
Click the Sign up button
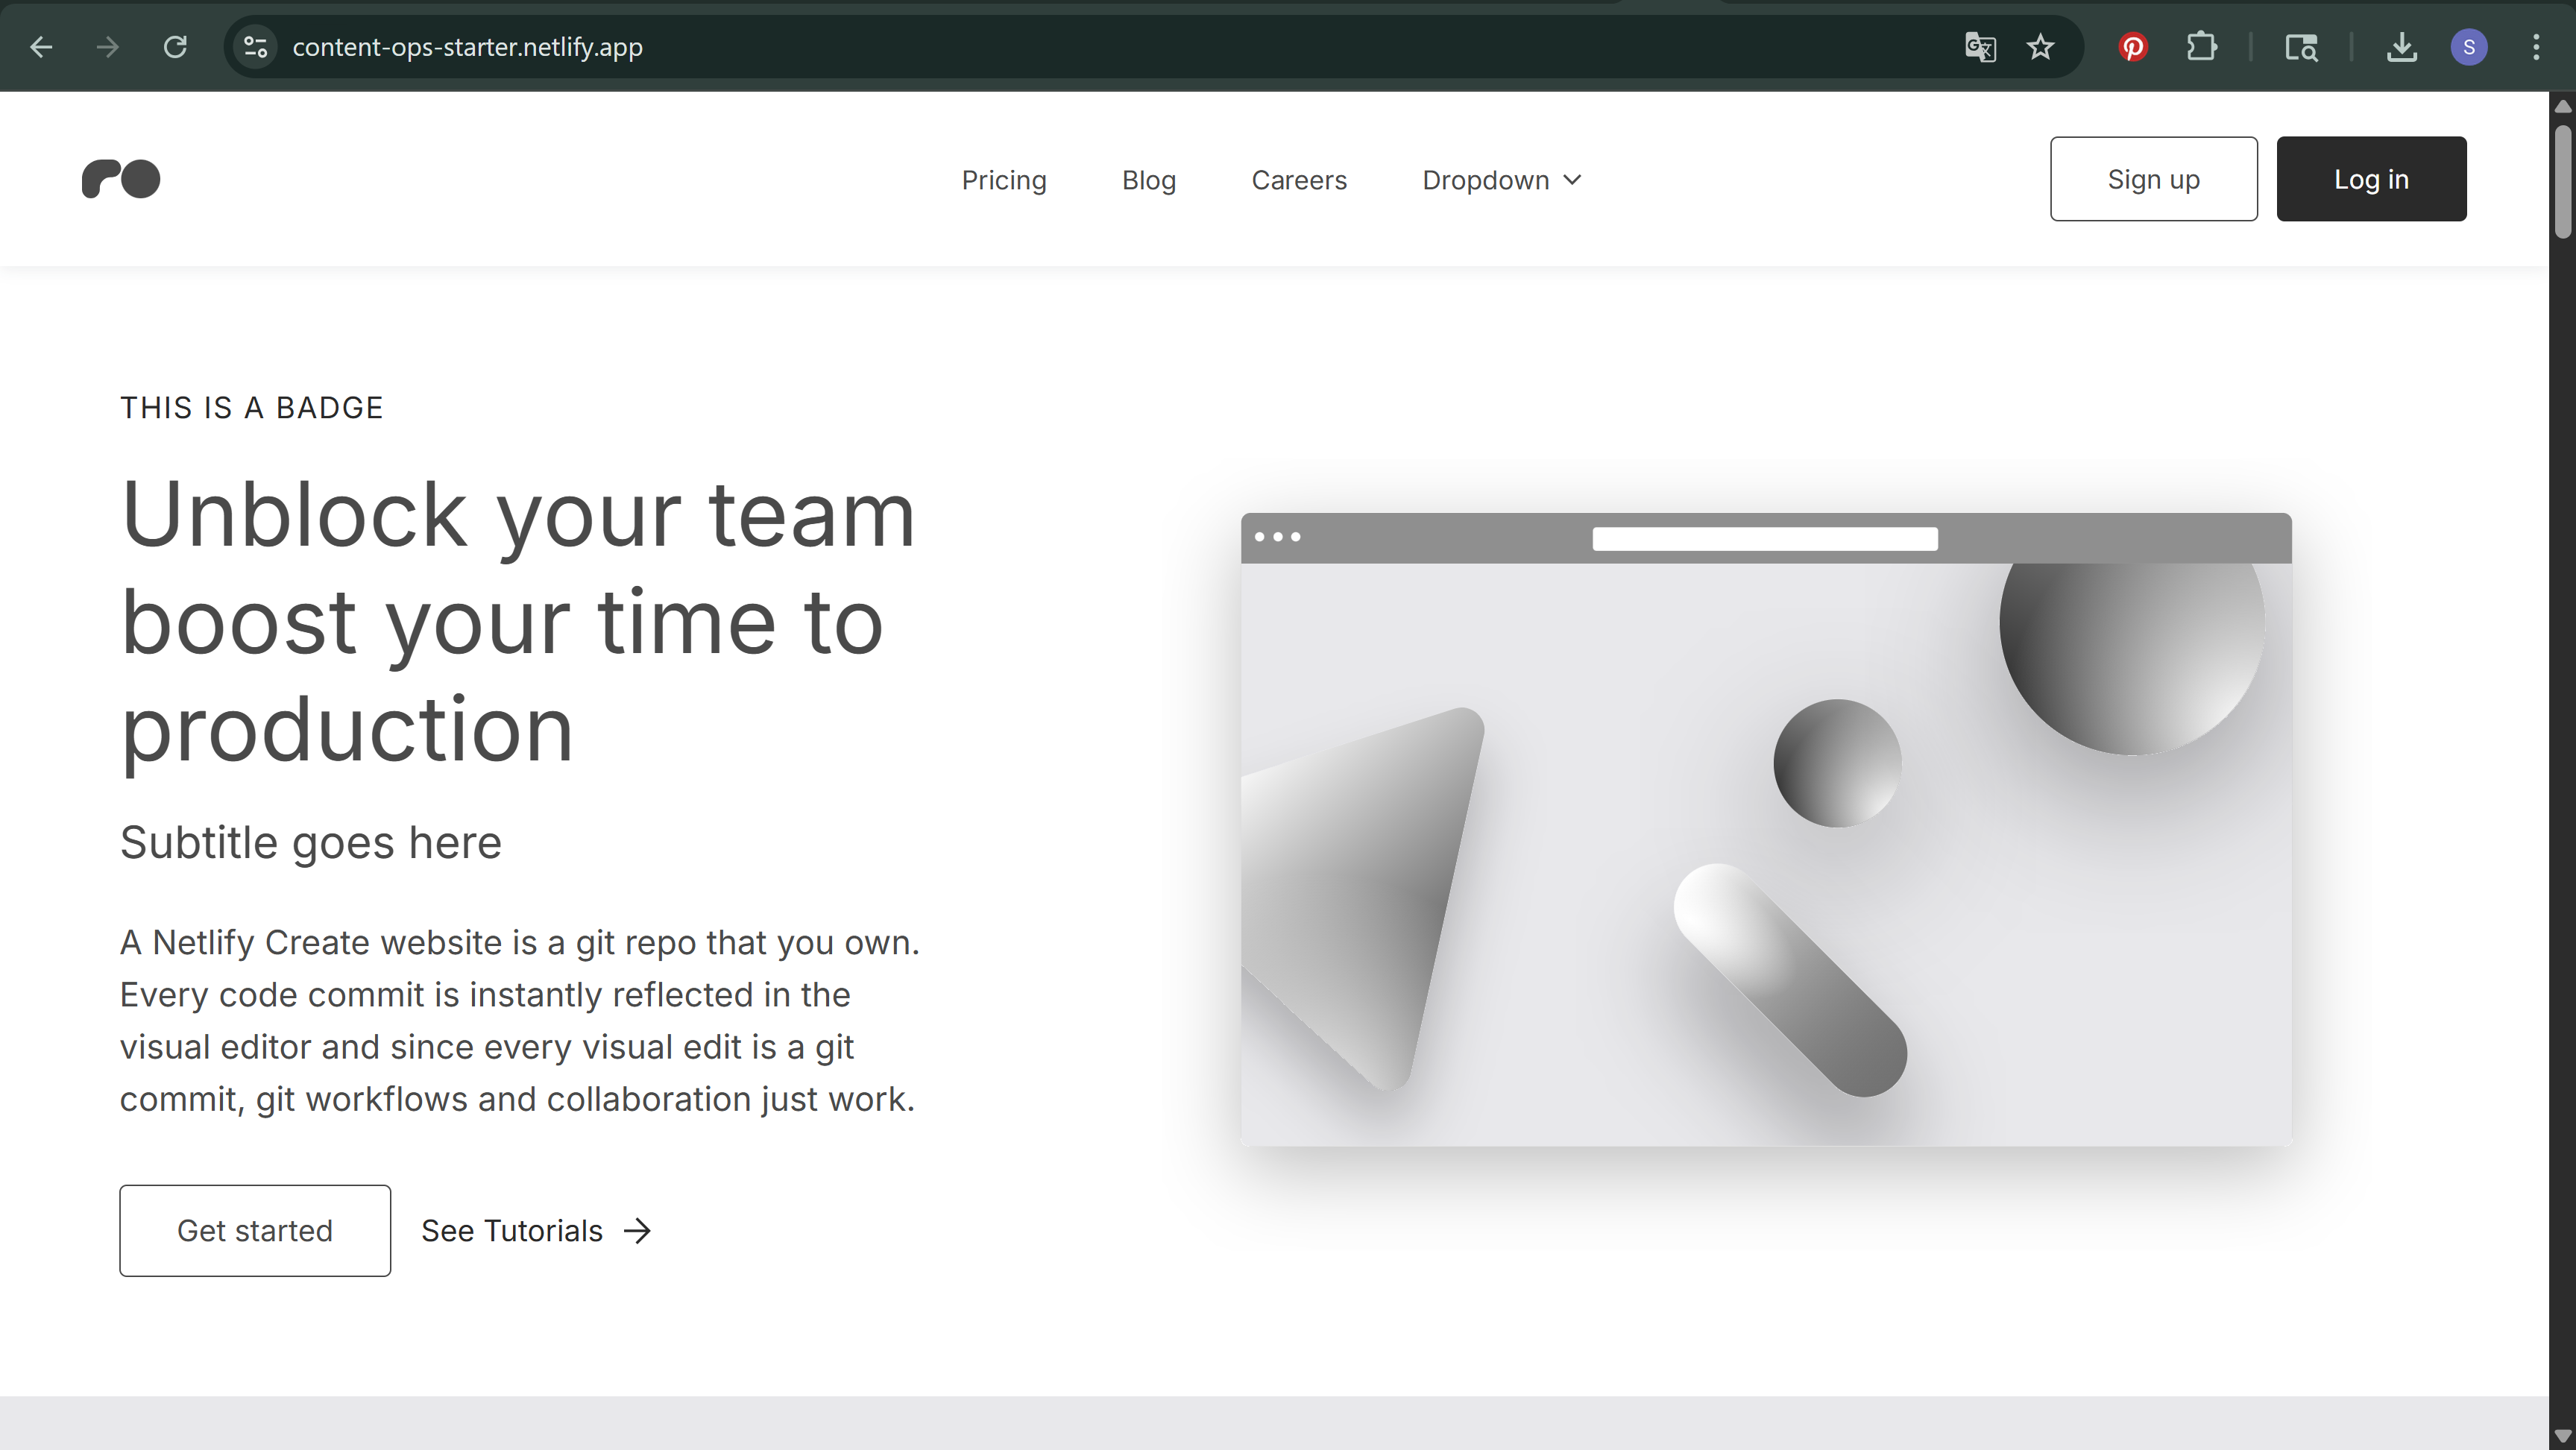click(2153, 179)
